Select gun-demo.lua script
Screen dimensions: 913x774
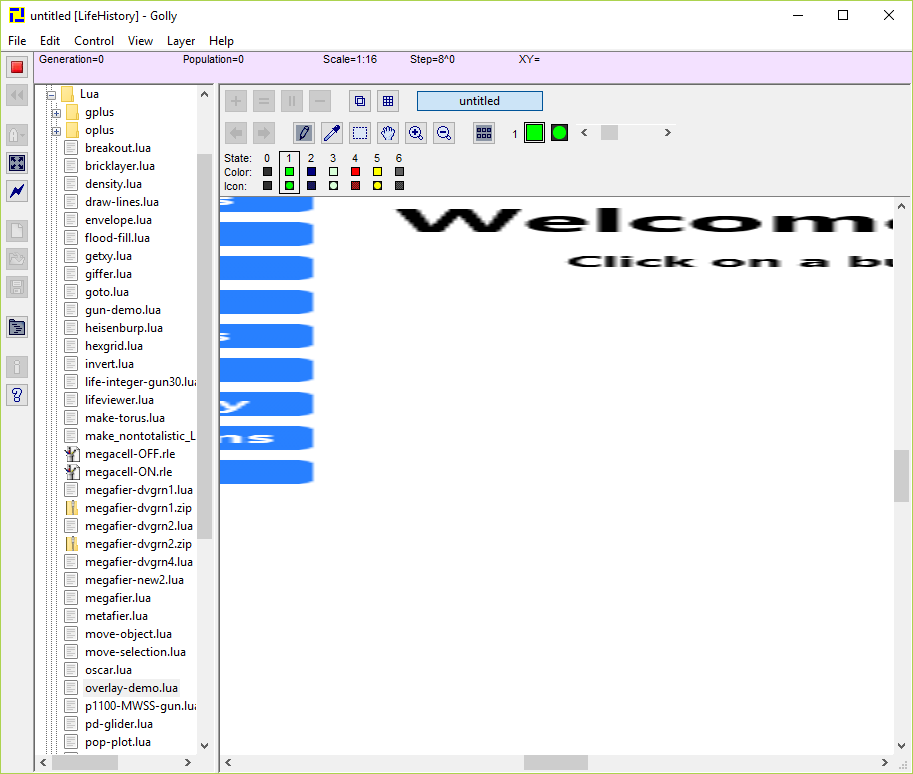122,310
